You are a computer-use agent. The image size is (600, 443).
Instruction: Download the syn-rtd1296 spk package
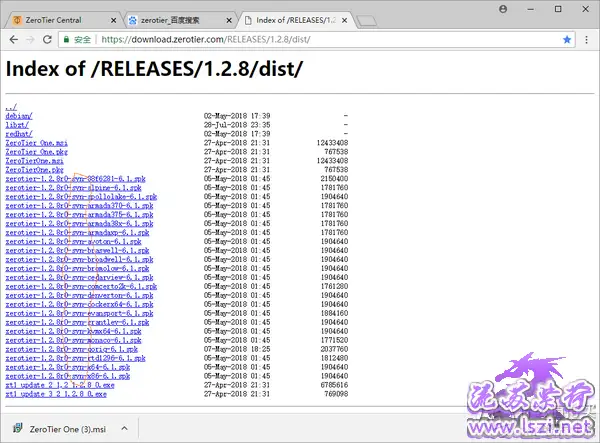(x=75, y=358)
